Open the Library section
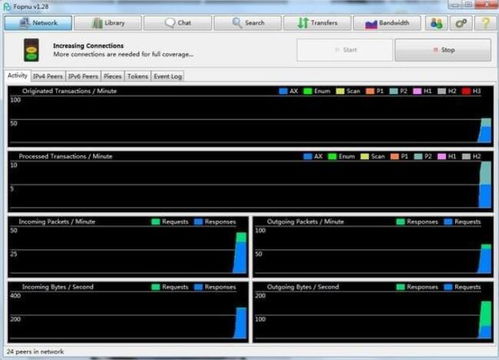Image resolution: width=499 pixels, height=360 pixels. (108, 23)
